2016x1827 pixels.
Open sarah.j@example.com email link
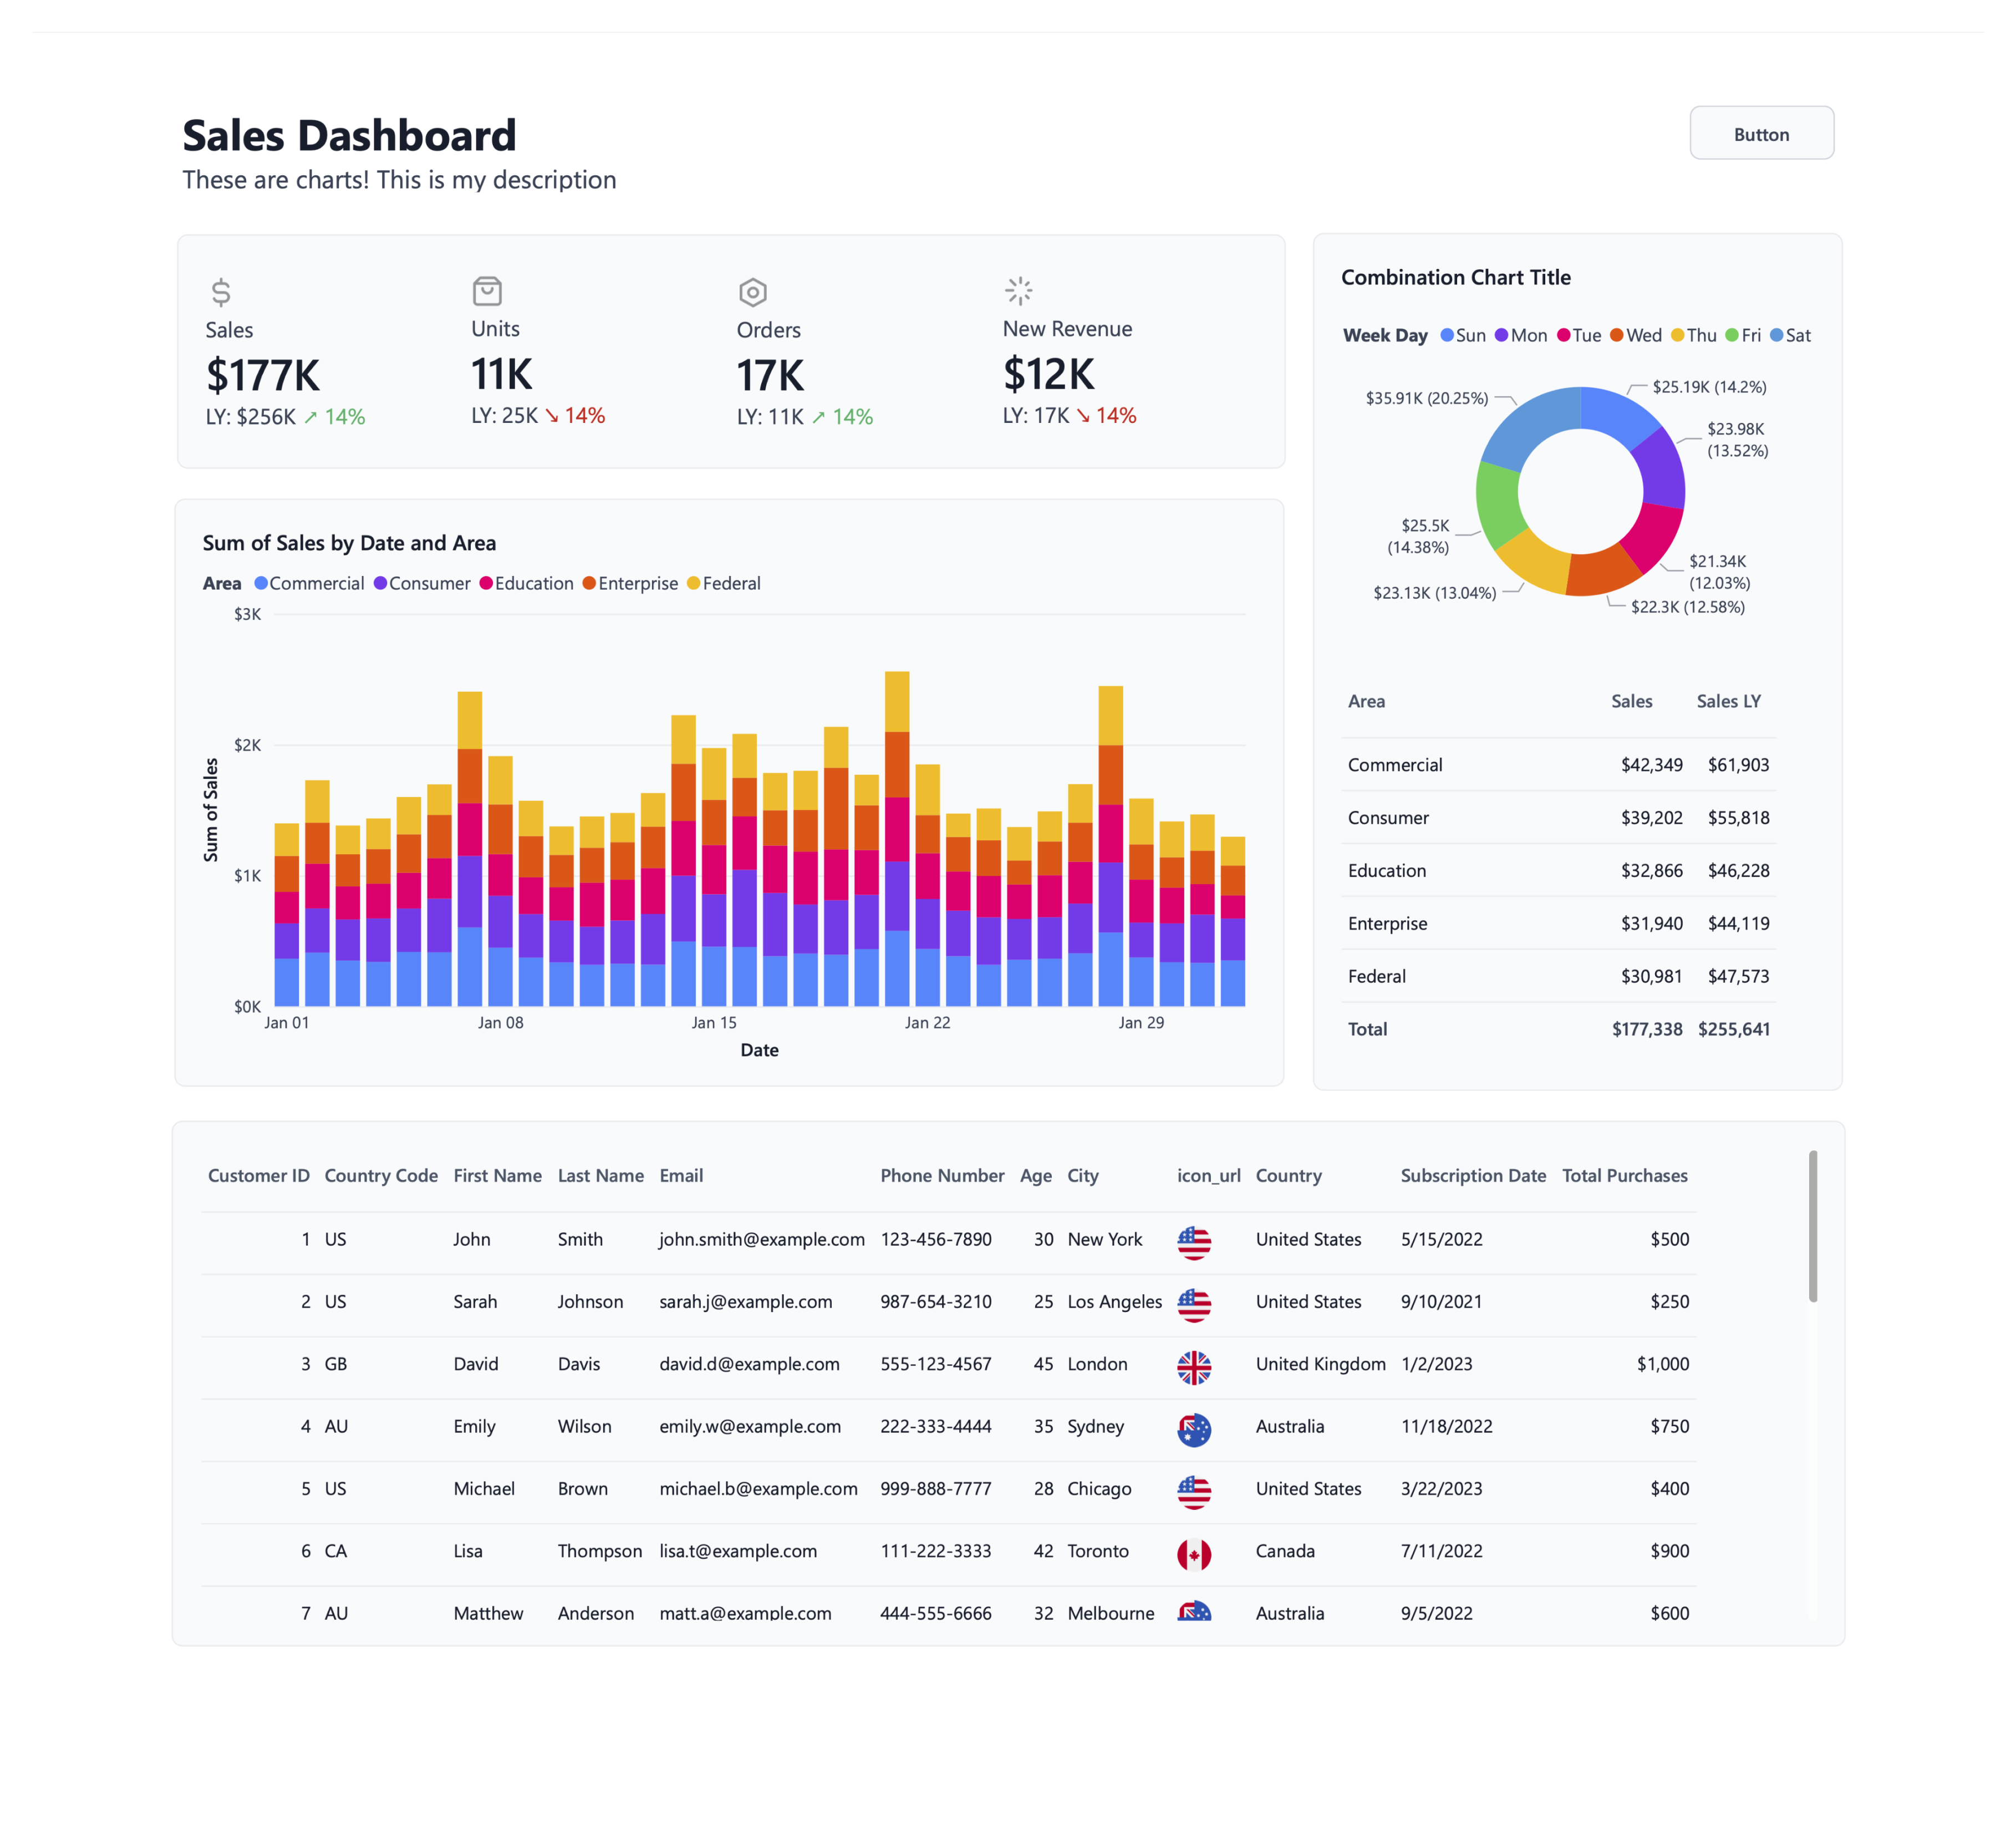745,1301
